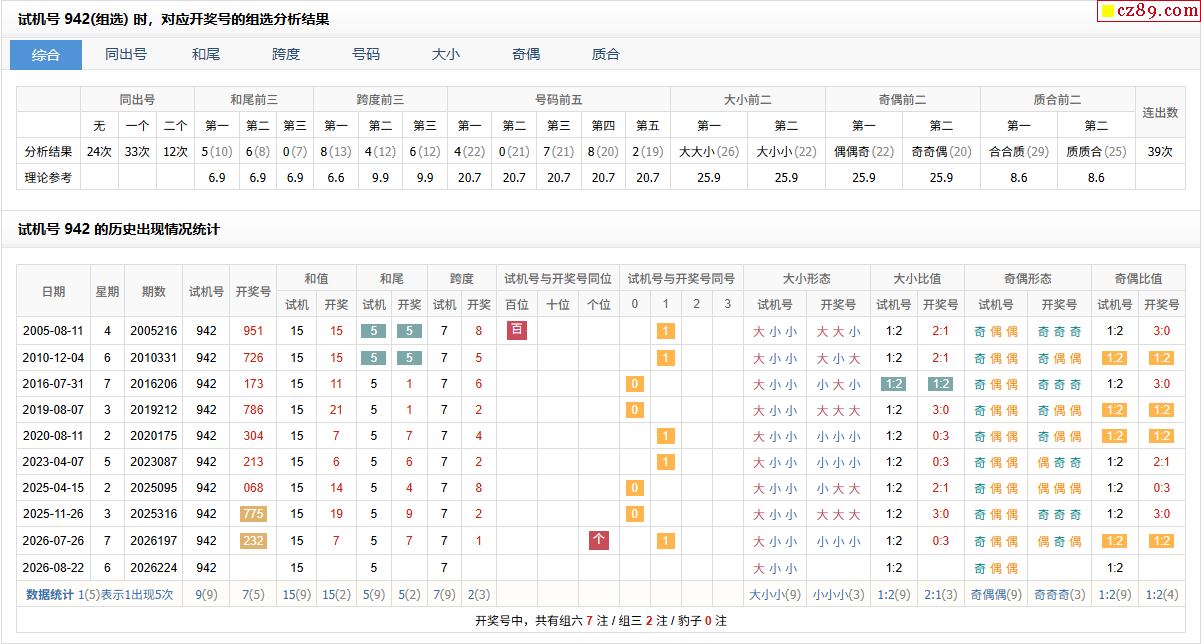
Task: Switch to the 同出号 tab
Action: tap(126, 55)
